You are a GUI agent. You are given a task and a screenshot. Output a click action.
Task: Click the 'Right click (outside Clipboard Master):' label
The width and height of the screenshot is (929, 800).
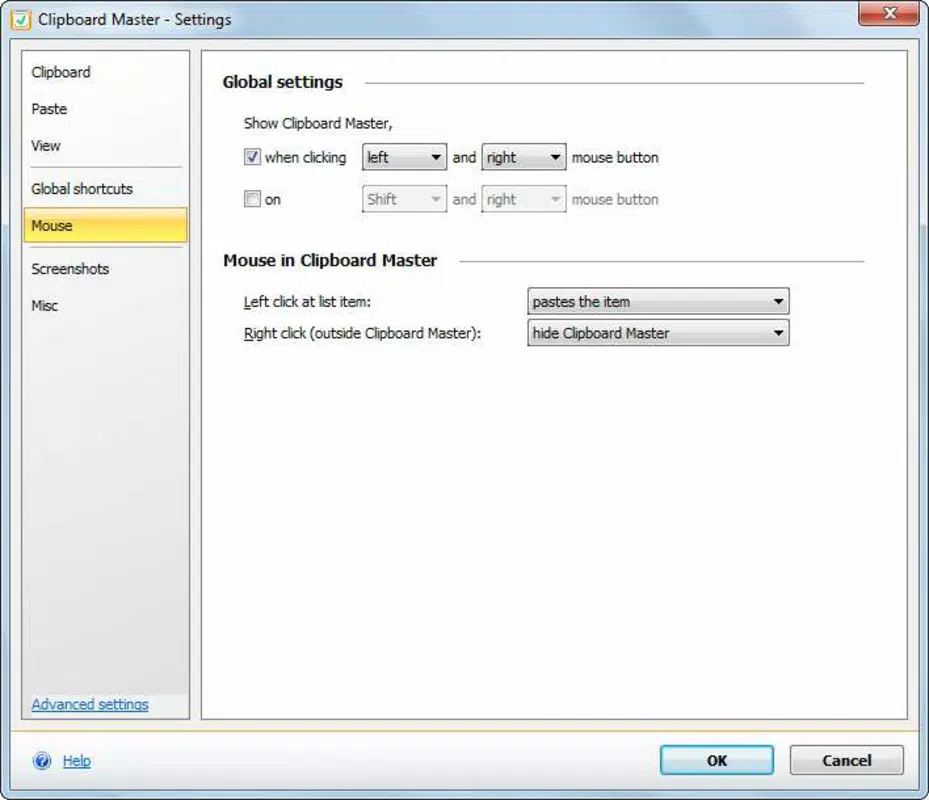362,333
